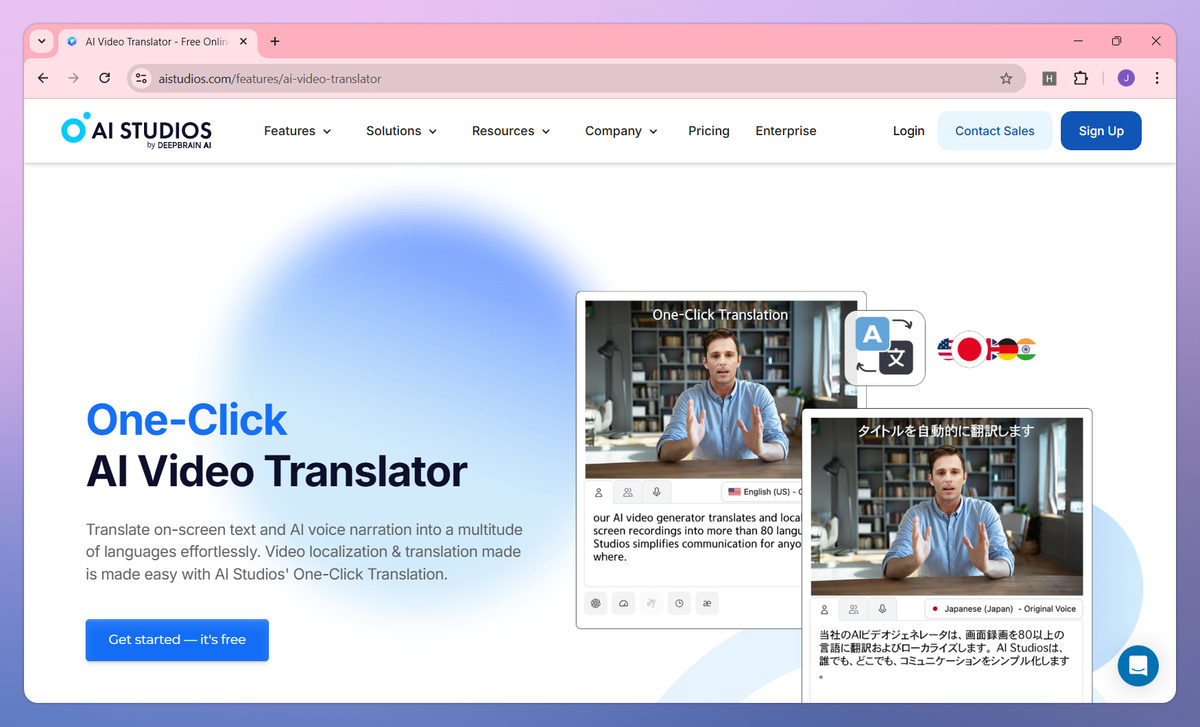
Task: Click the Japanese-titled video preview
Action: (947, 507)
